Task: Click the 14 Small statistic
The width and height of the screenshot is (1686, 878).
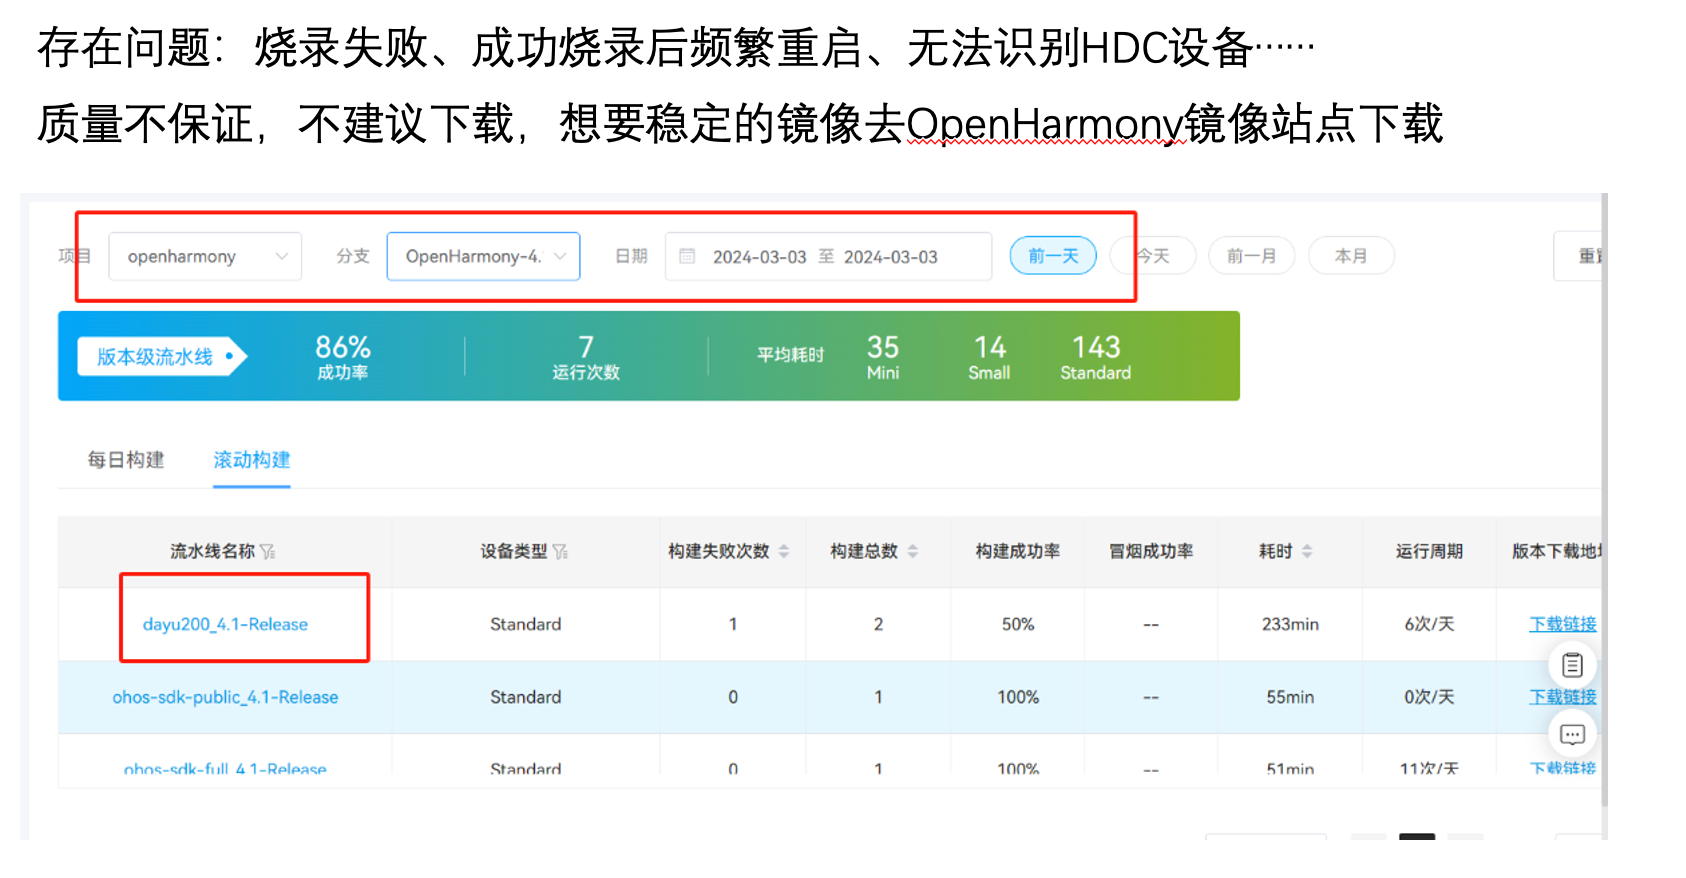Action: [990, 357]
